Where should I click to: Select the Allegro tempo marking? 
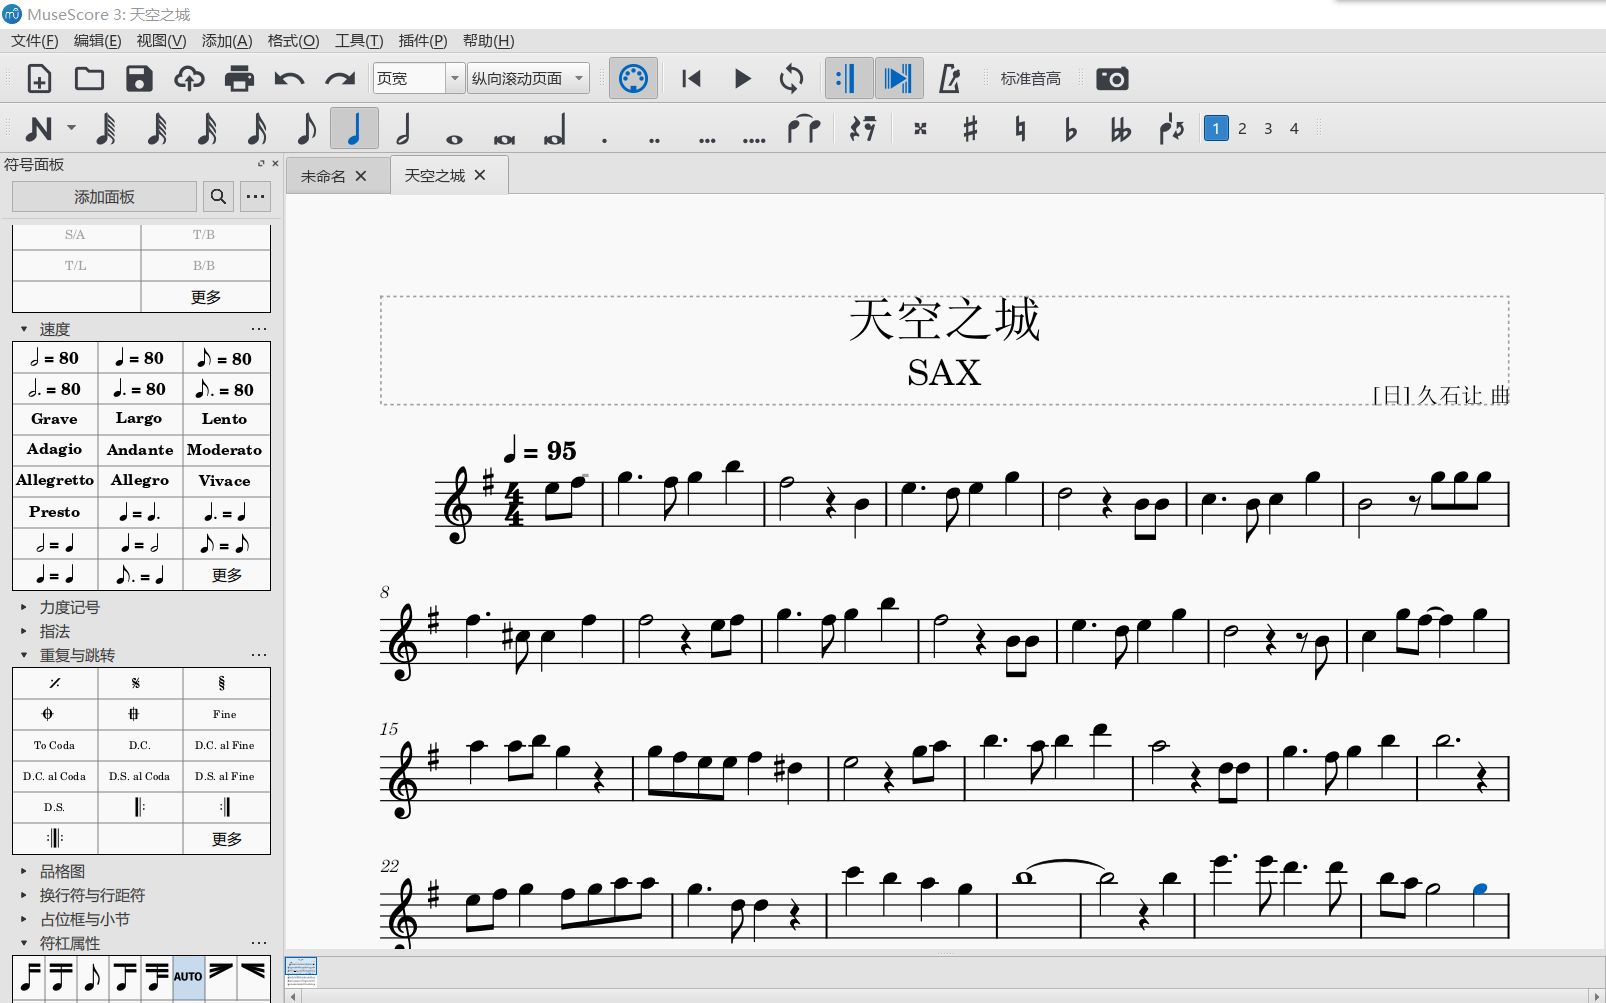click(140, 481)
